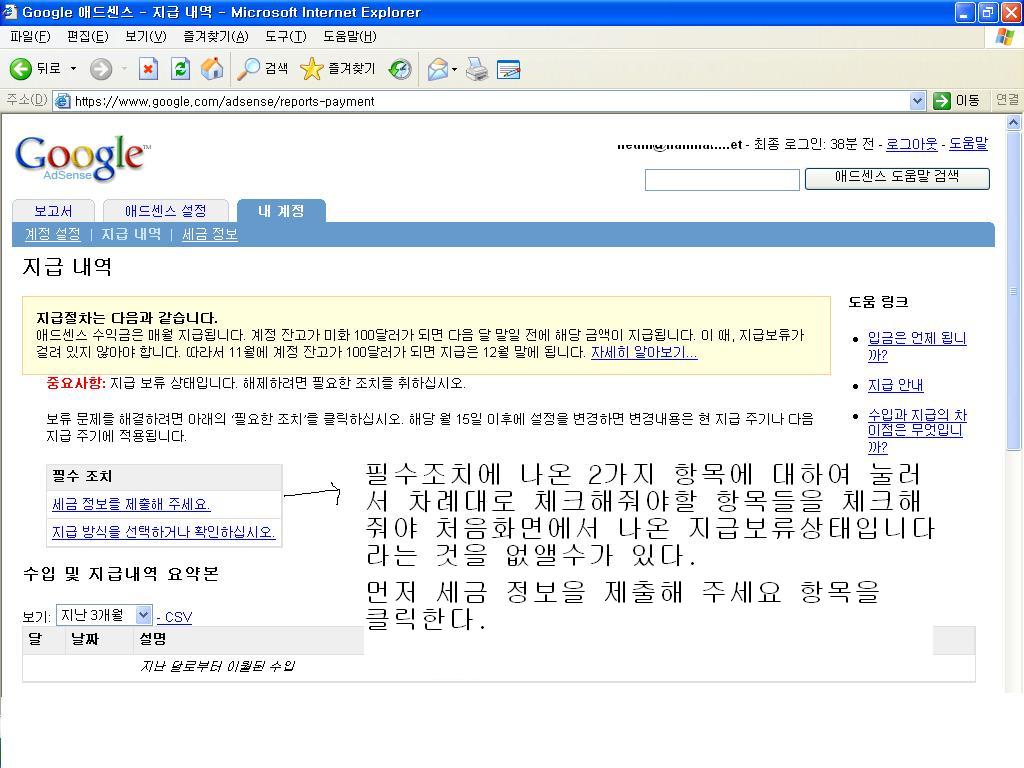Click the 로그아웃 link
This screenshot has height=768, width=1024.
tap(912, 144)
